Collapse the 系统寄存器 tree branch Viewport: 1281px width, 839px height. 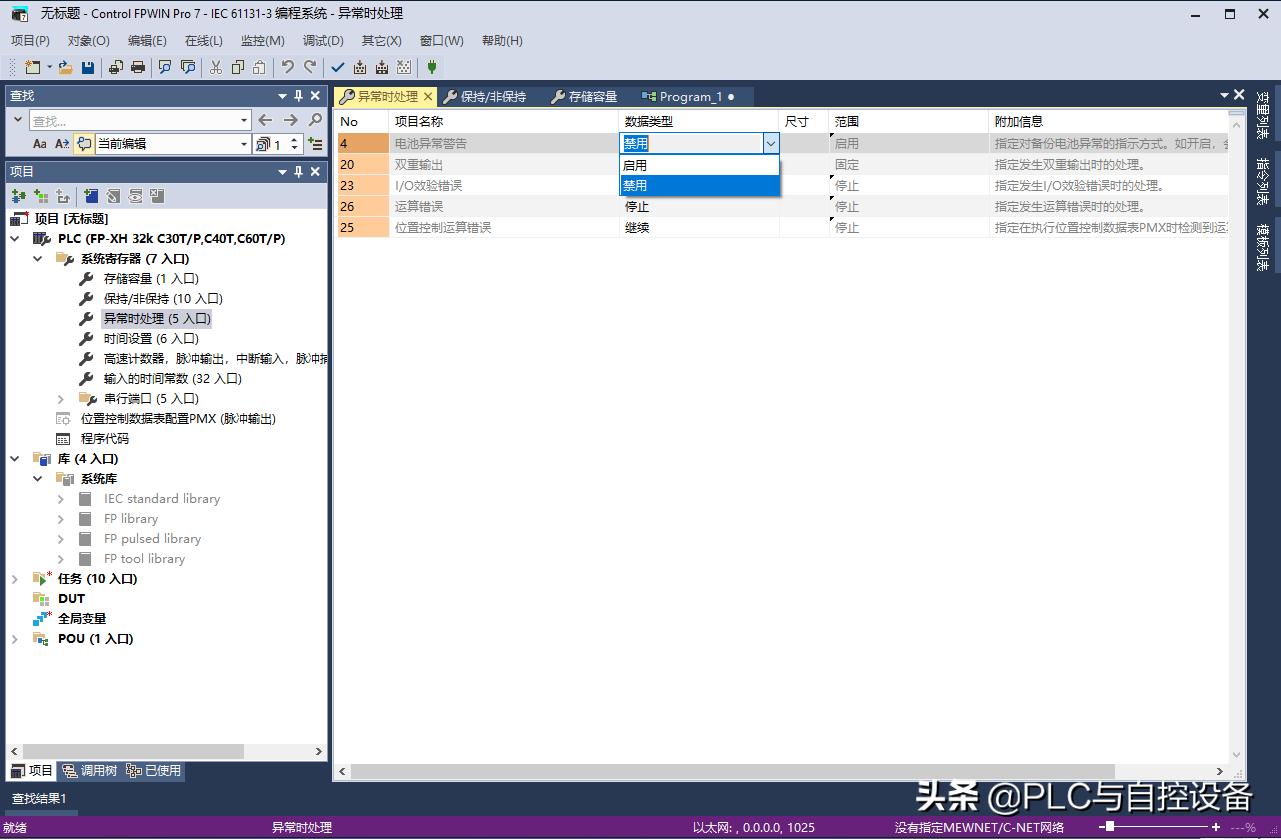(38, 258)
